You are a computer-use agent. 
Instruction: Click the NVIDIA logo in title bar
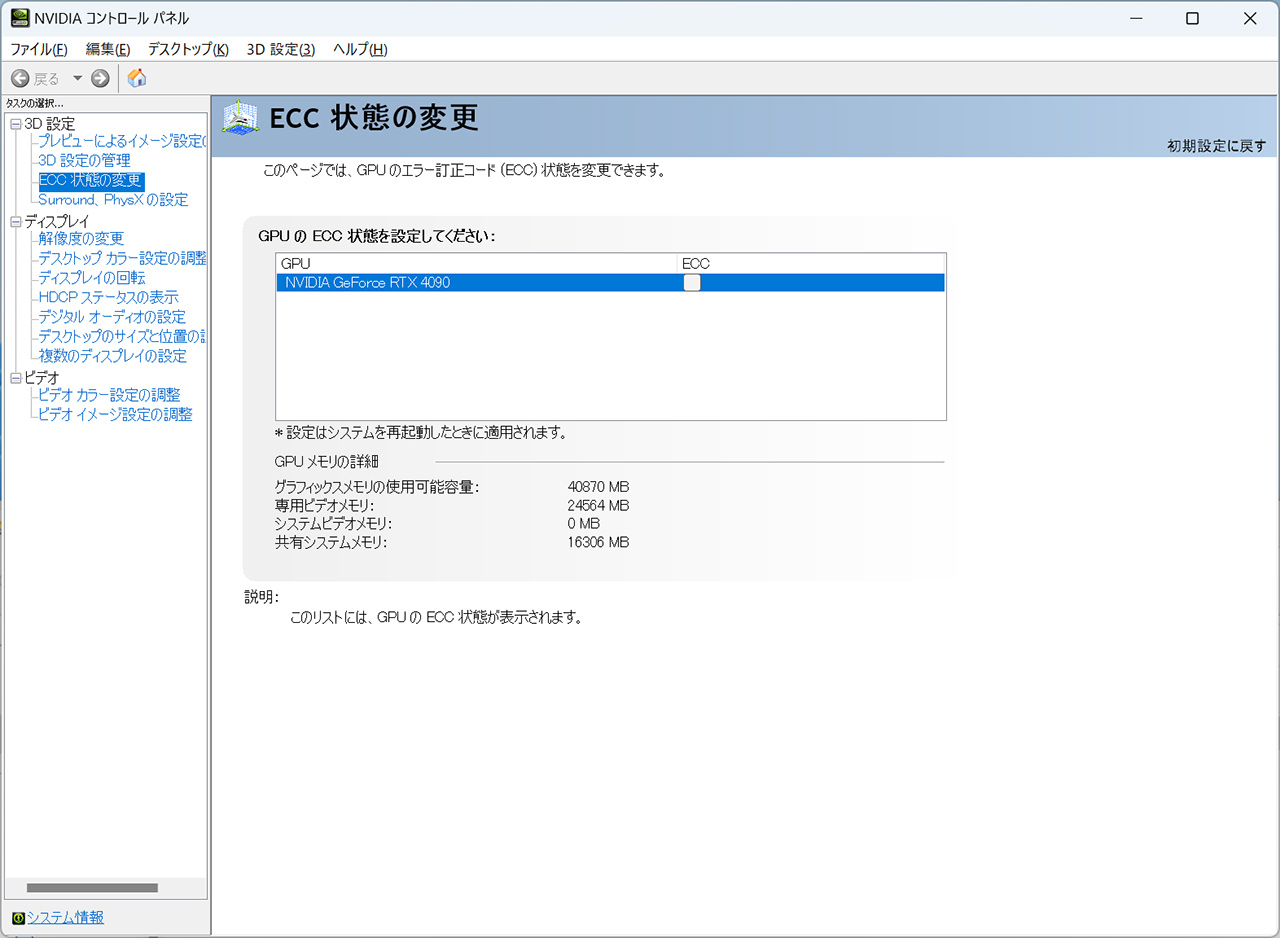pyautogui.click(x=19, y=18)
